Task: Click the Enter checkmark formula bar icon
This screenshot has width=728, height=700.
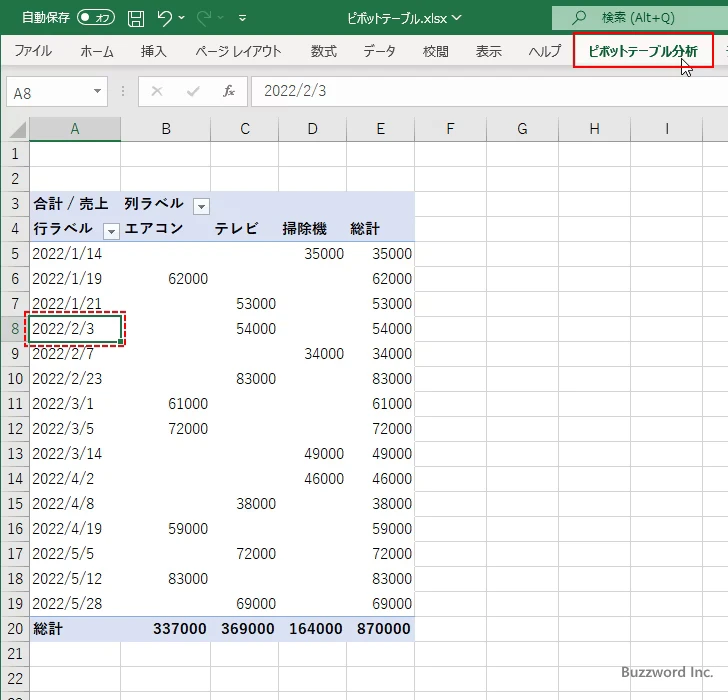Action: (x=193, y=91)
